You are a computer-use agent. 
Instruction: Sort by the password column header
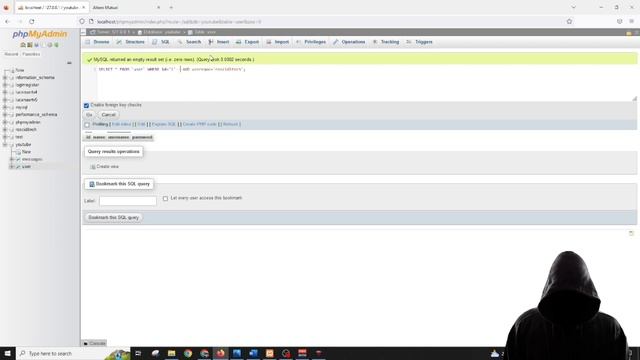point(142,138)
